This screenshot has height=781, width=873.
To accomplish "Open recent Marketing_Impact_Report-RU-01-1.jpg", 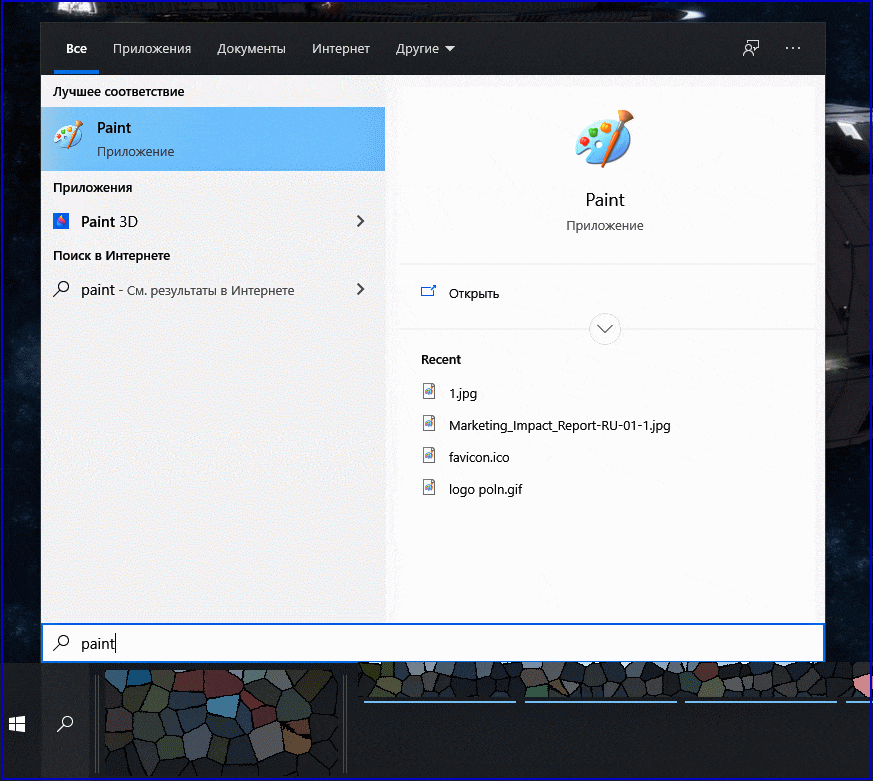I will point(560,425).
